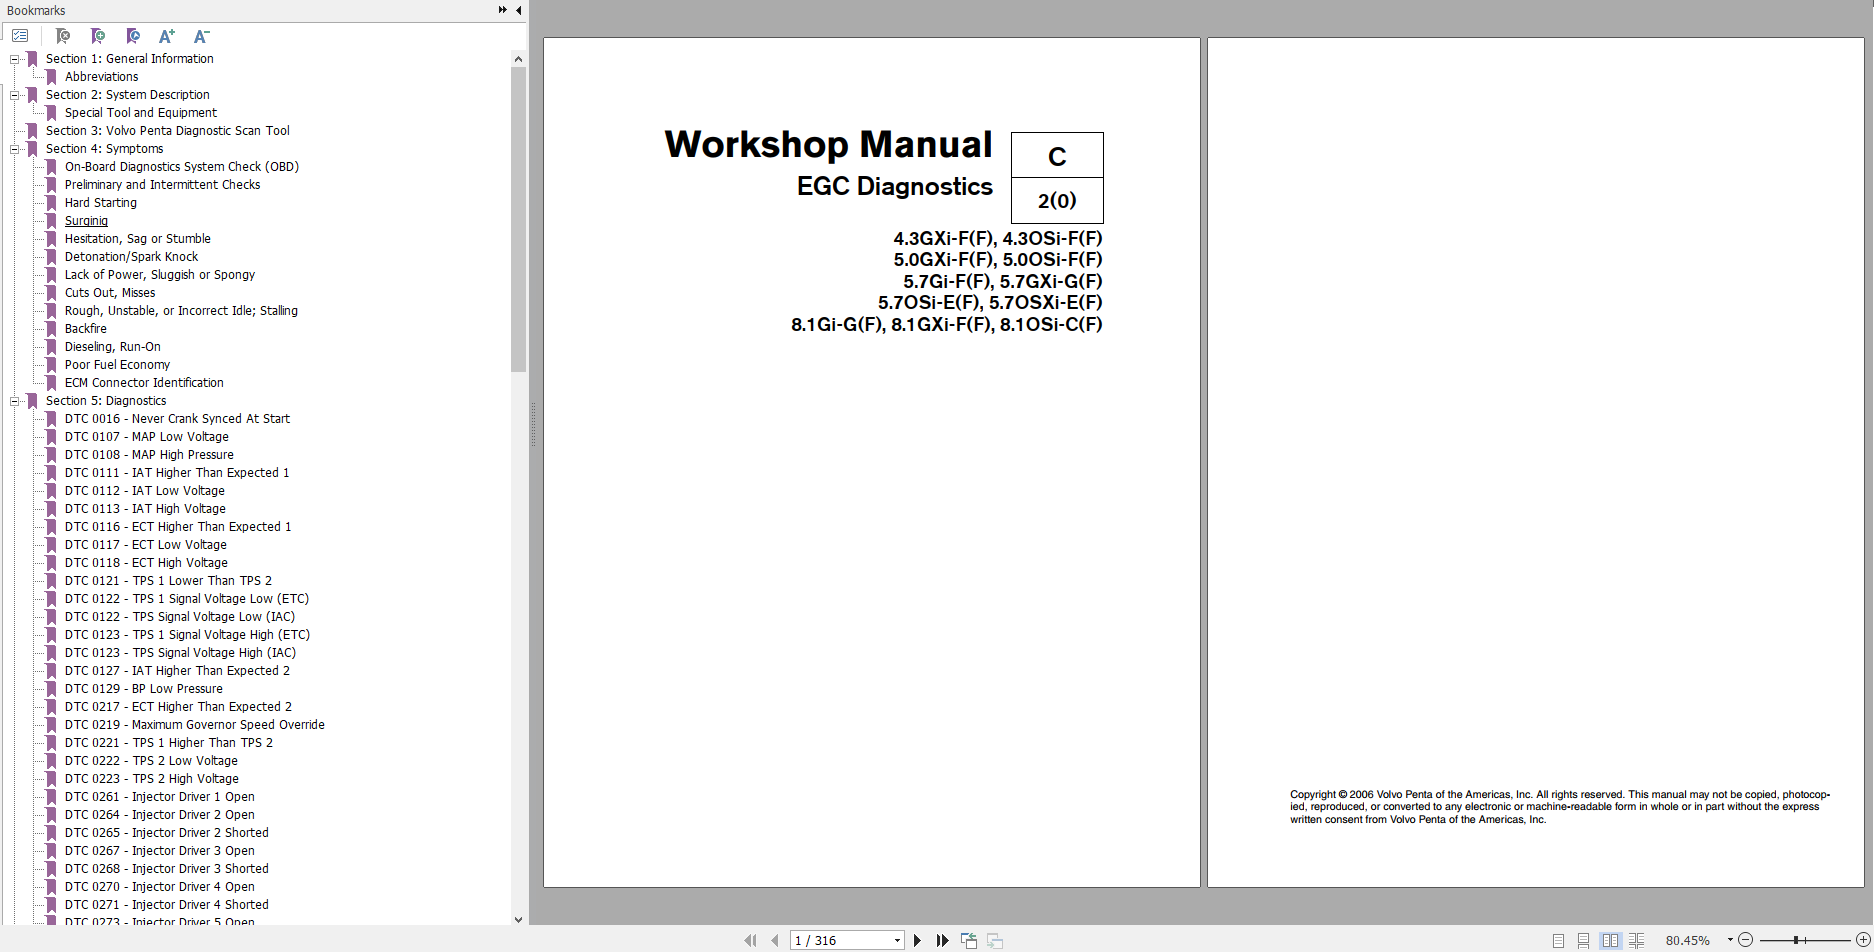
Task: Open the bookmark options menu icon
Action: tap(20, 36)
